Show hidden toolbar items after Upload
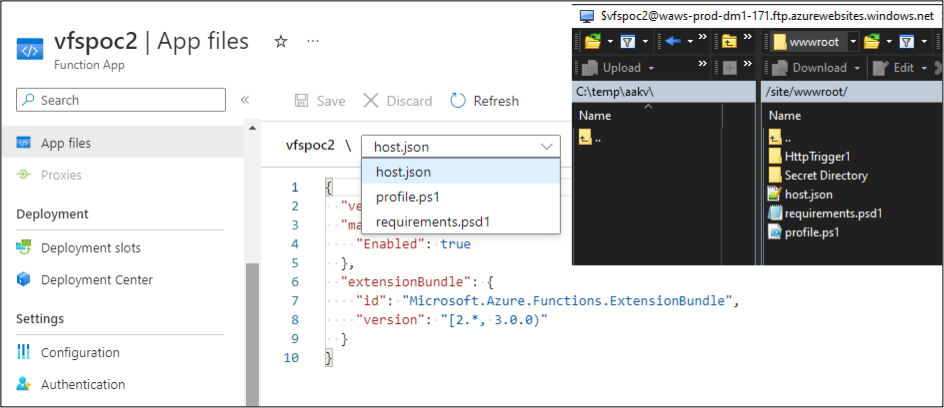Screen dimensions: 944x408 [x=703, y=64]
